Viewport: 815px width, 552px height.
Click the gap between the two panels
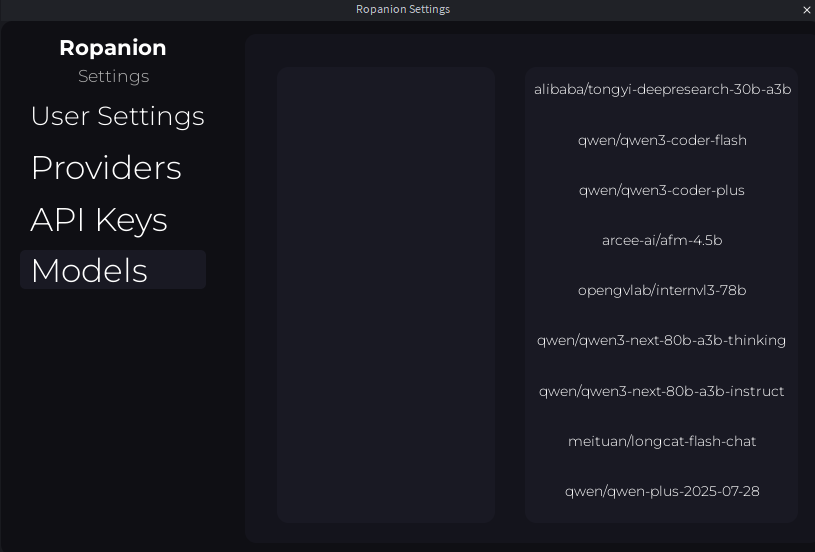coord(510,295)
